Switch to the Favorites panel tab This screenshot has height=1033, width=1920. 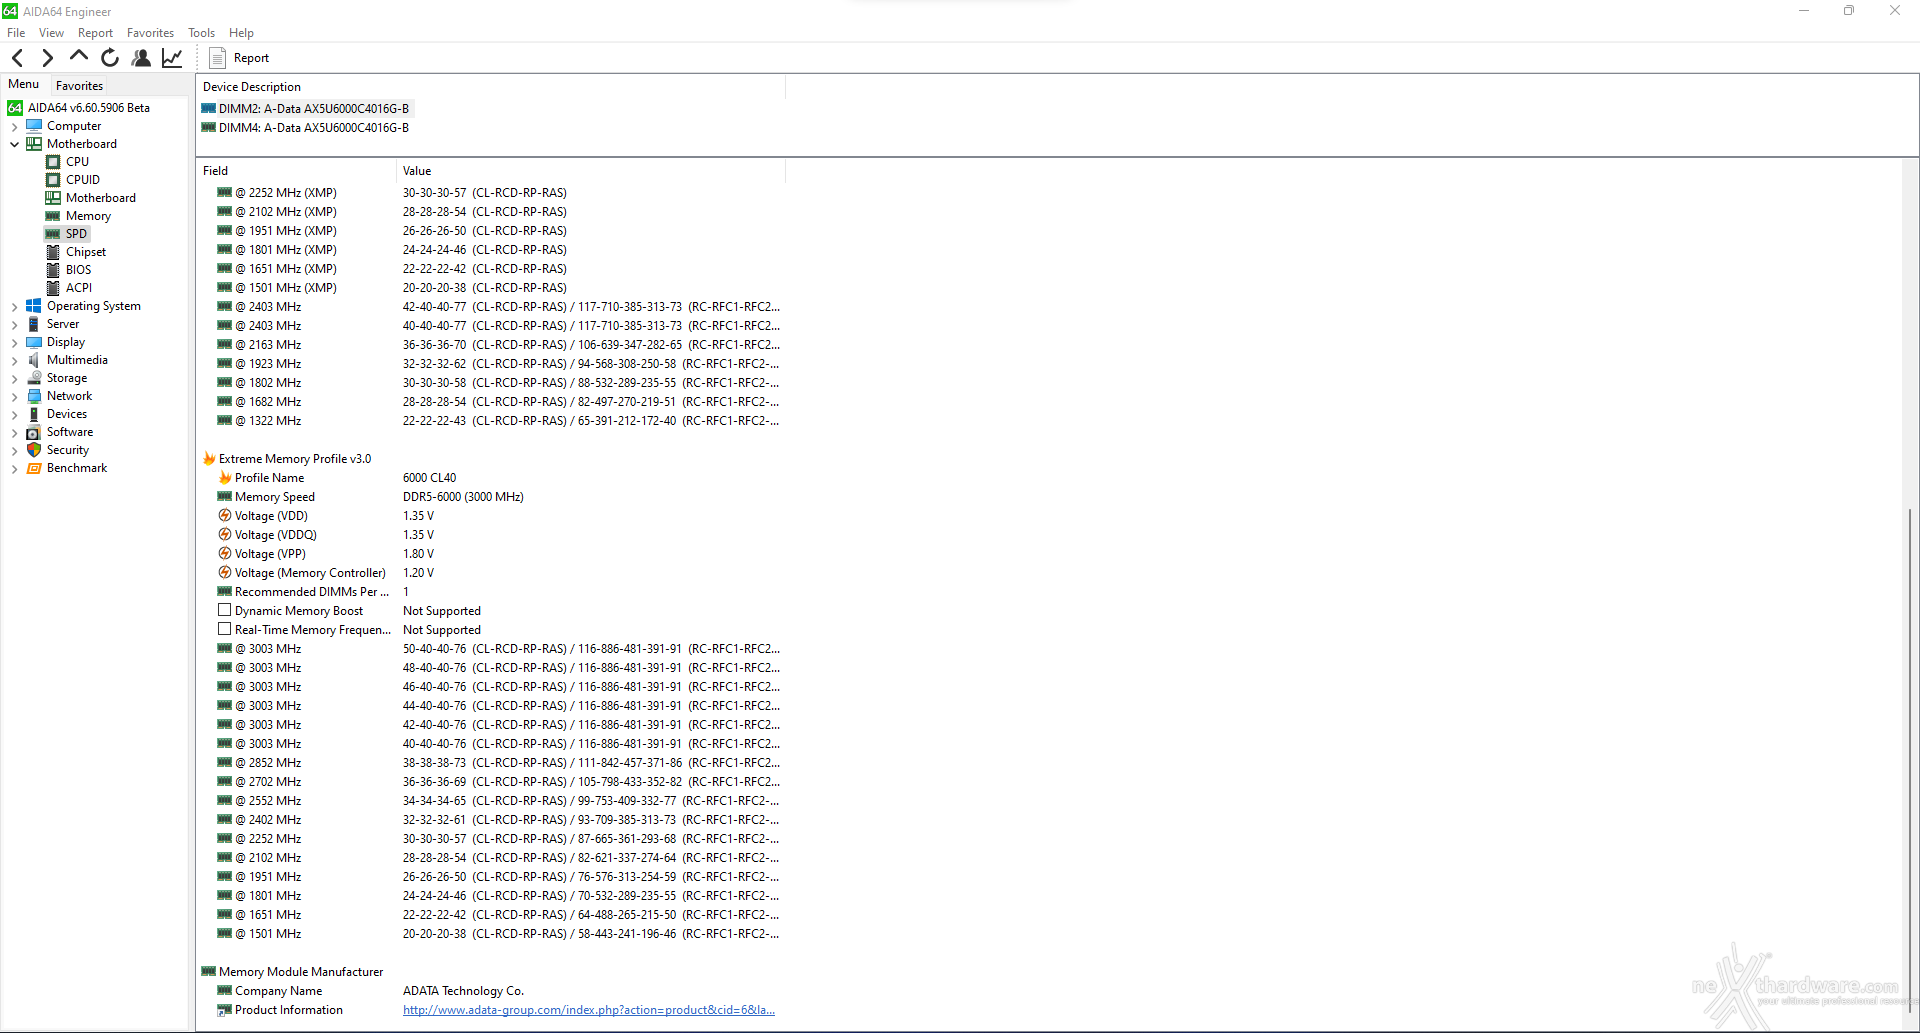[79, 86]
